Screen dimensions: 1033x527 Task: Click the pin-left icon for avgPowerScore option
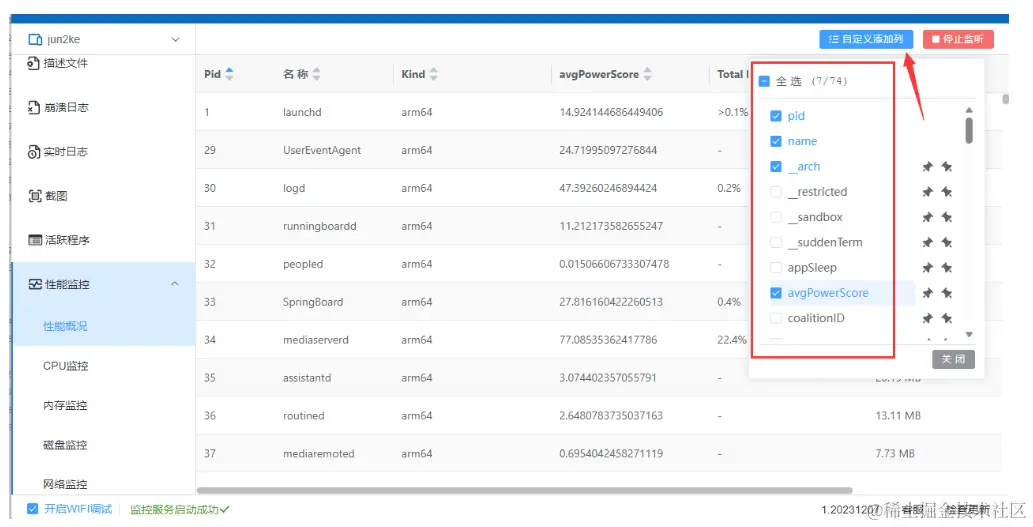tap(928, 292)
